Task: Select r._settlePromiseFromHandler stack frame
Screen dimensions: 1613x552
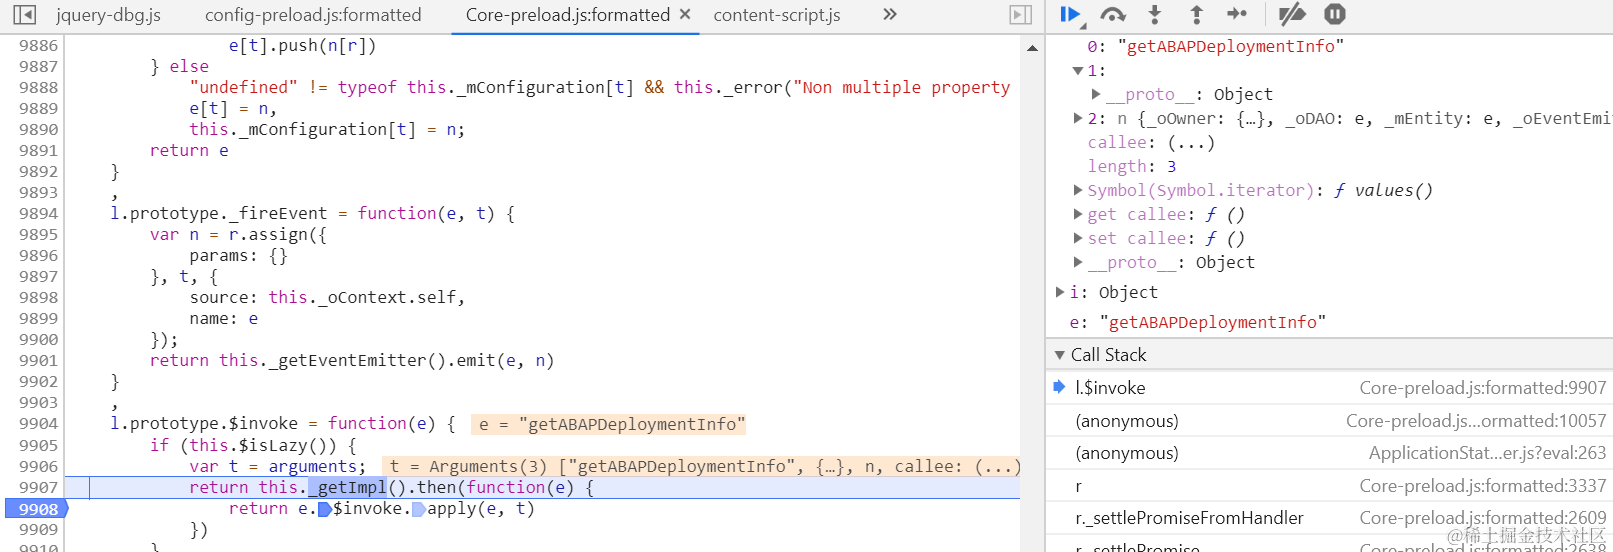Action: [x=1329, y=518]
